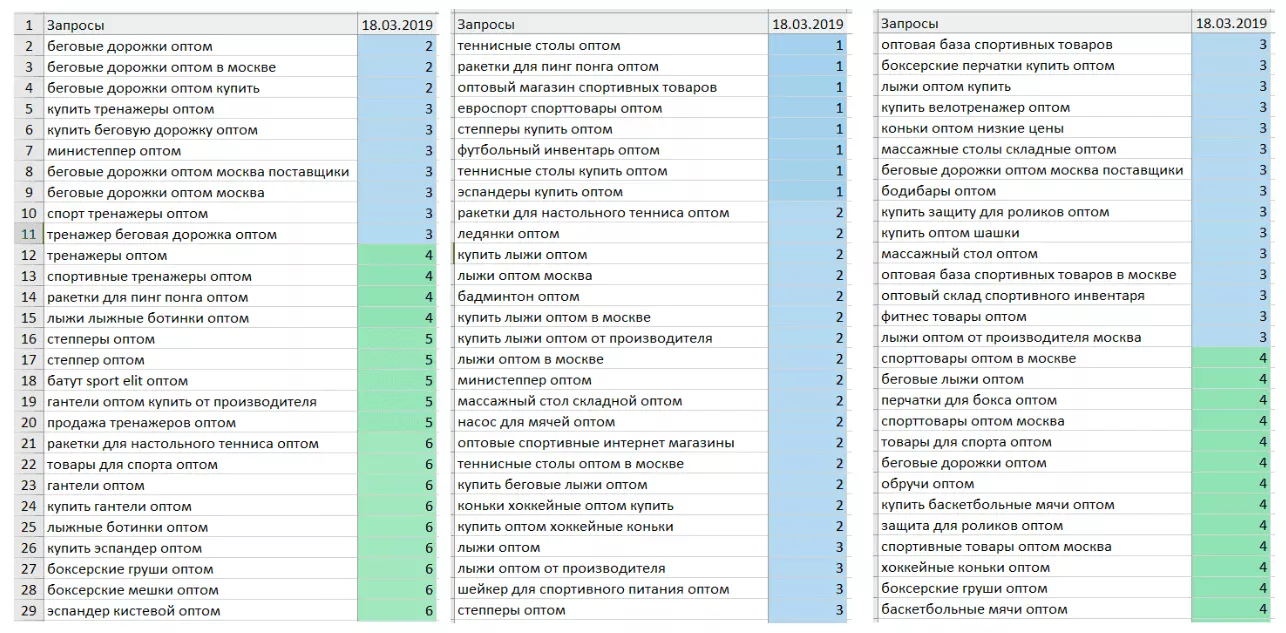Click "насос для мячей оптом" cell
This screenshot has width=1286, height=633.
pyautogui.click(x=612, y=422)
